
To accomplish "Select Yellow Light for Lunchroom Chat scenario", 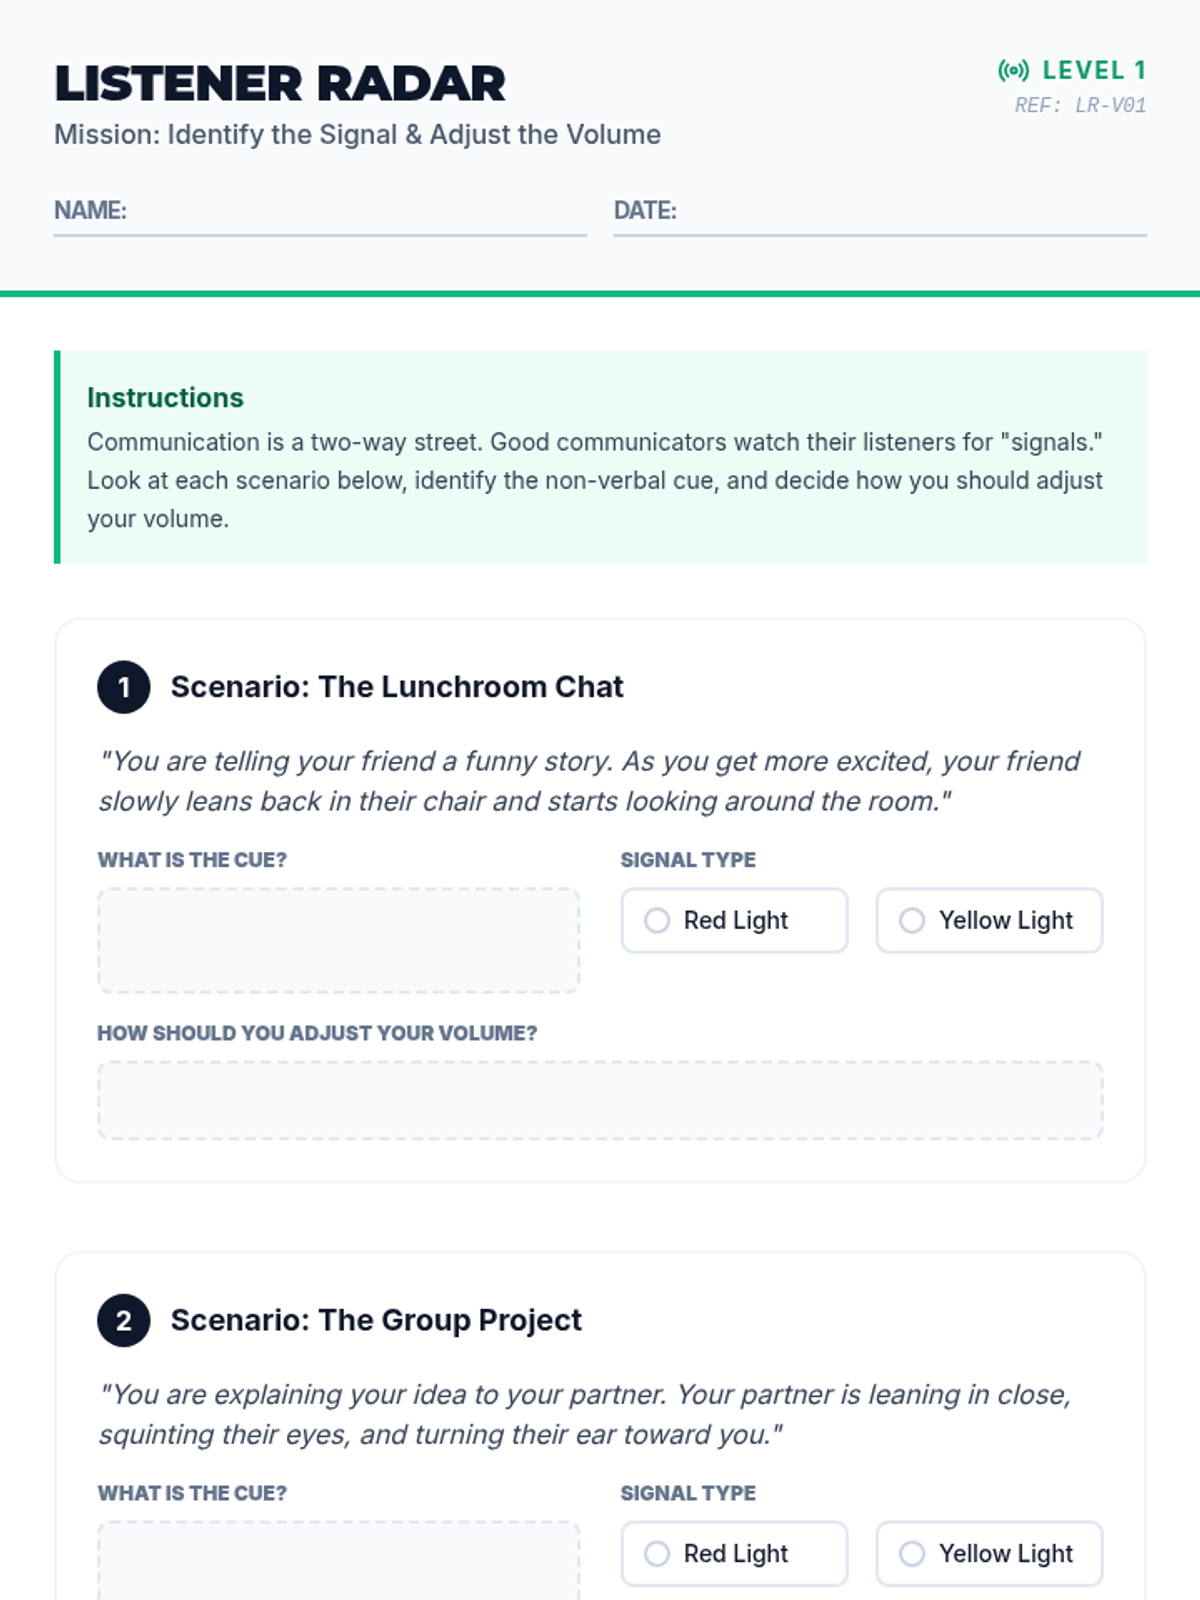I will 989,920.
